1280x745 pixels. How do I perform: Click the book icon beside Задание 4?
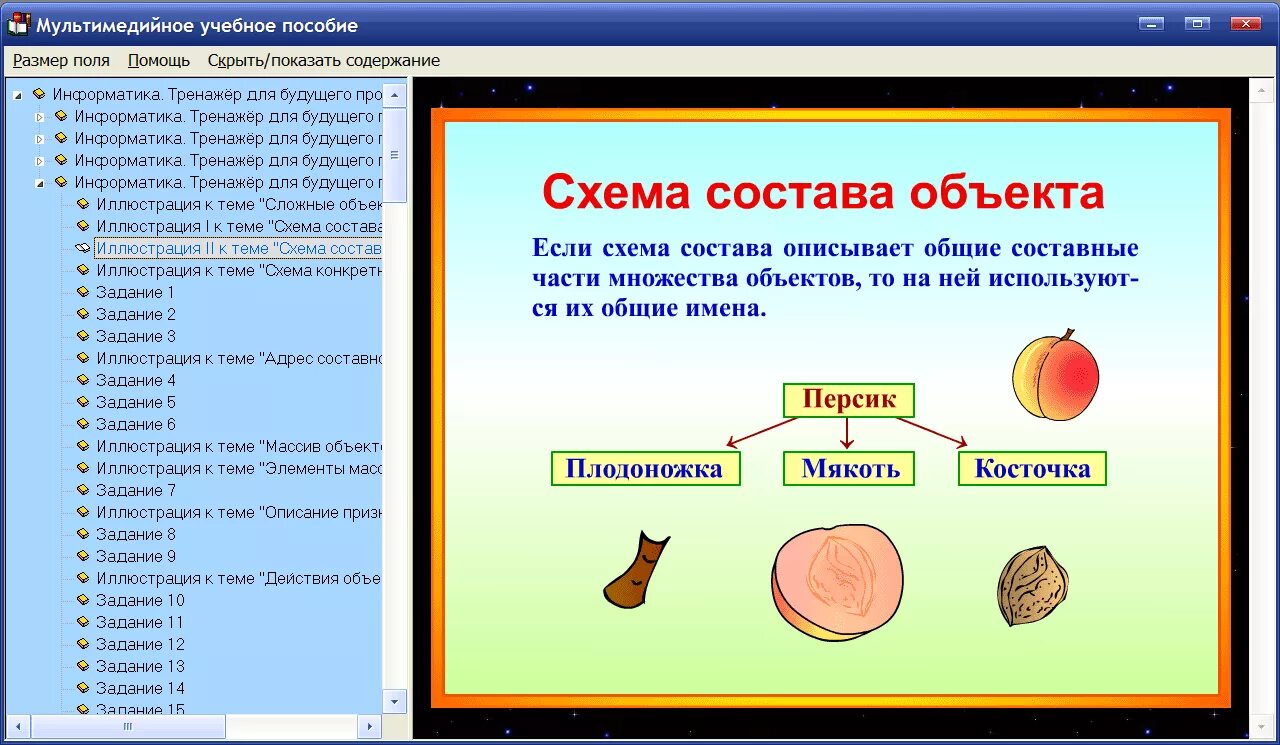[x=83, y=380]
